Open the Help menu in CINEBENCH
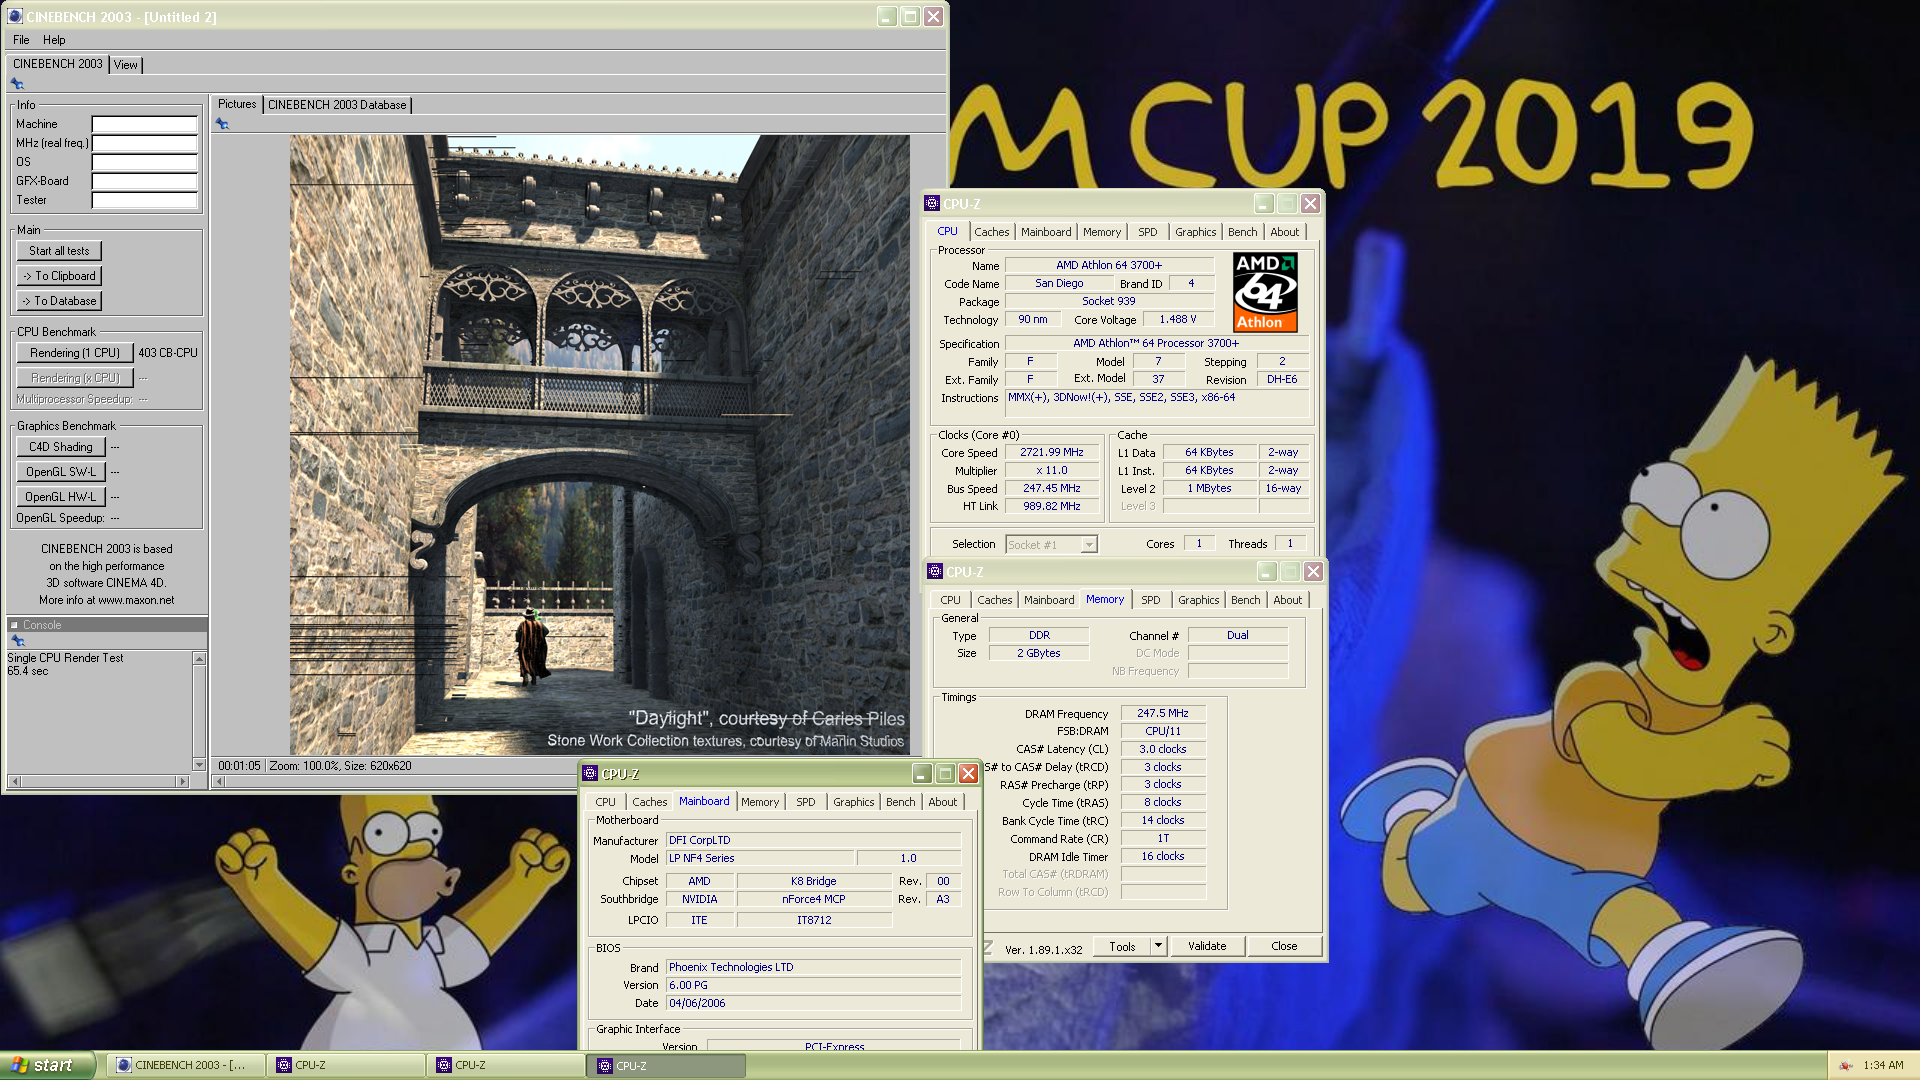Viewport: 1920px width, 1080px height. coord(54,40)
